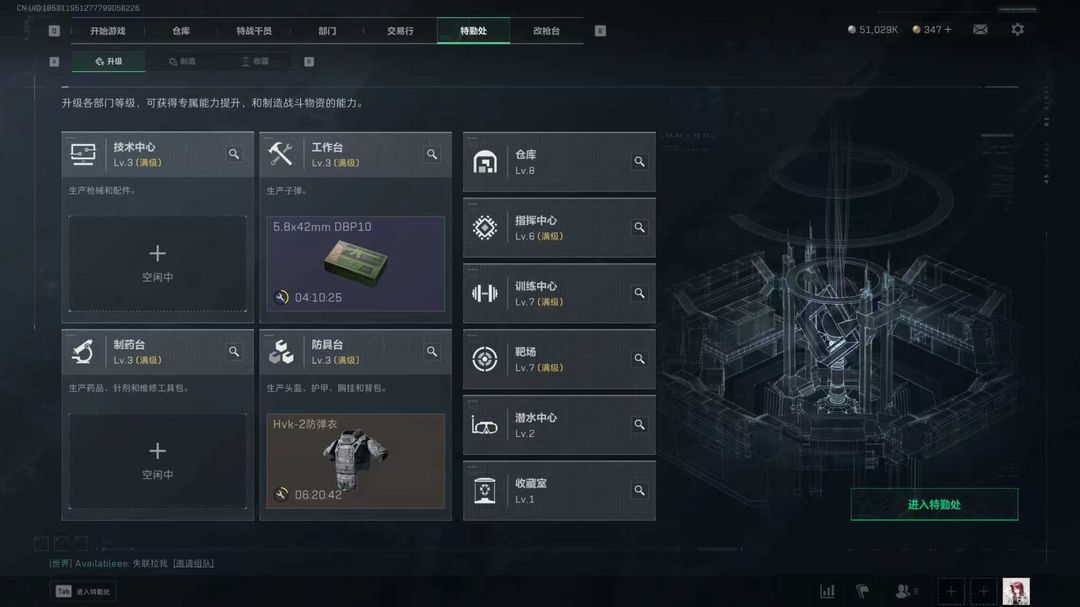The image size is (1080, 607).
Task: Add production in idle 技术中心 slot
Action: (158, 263)
